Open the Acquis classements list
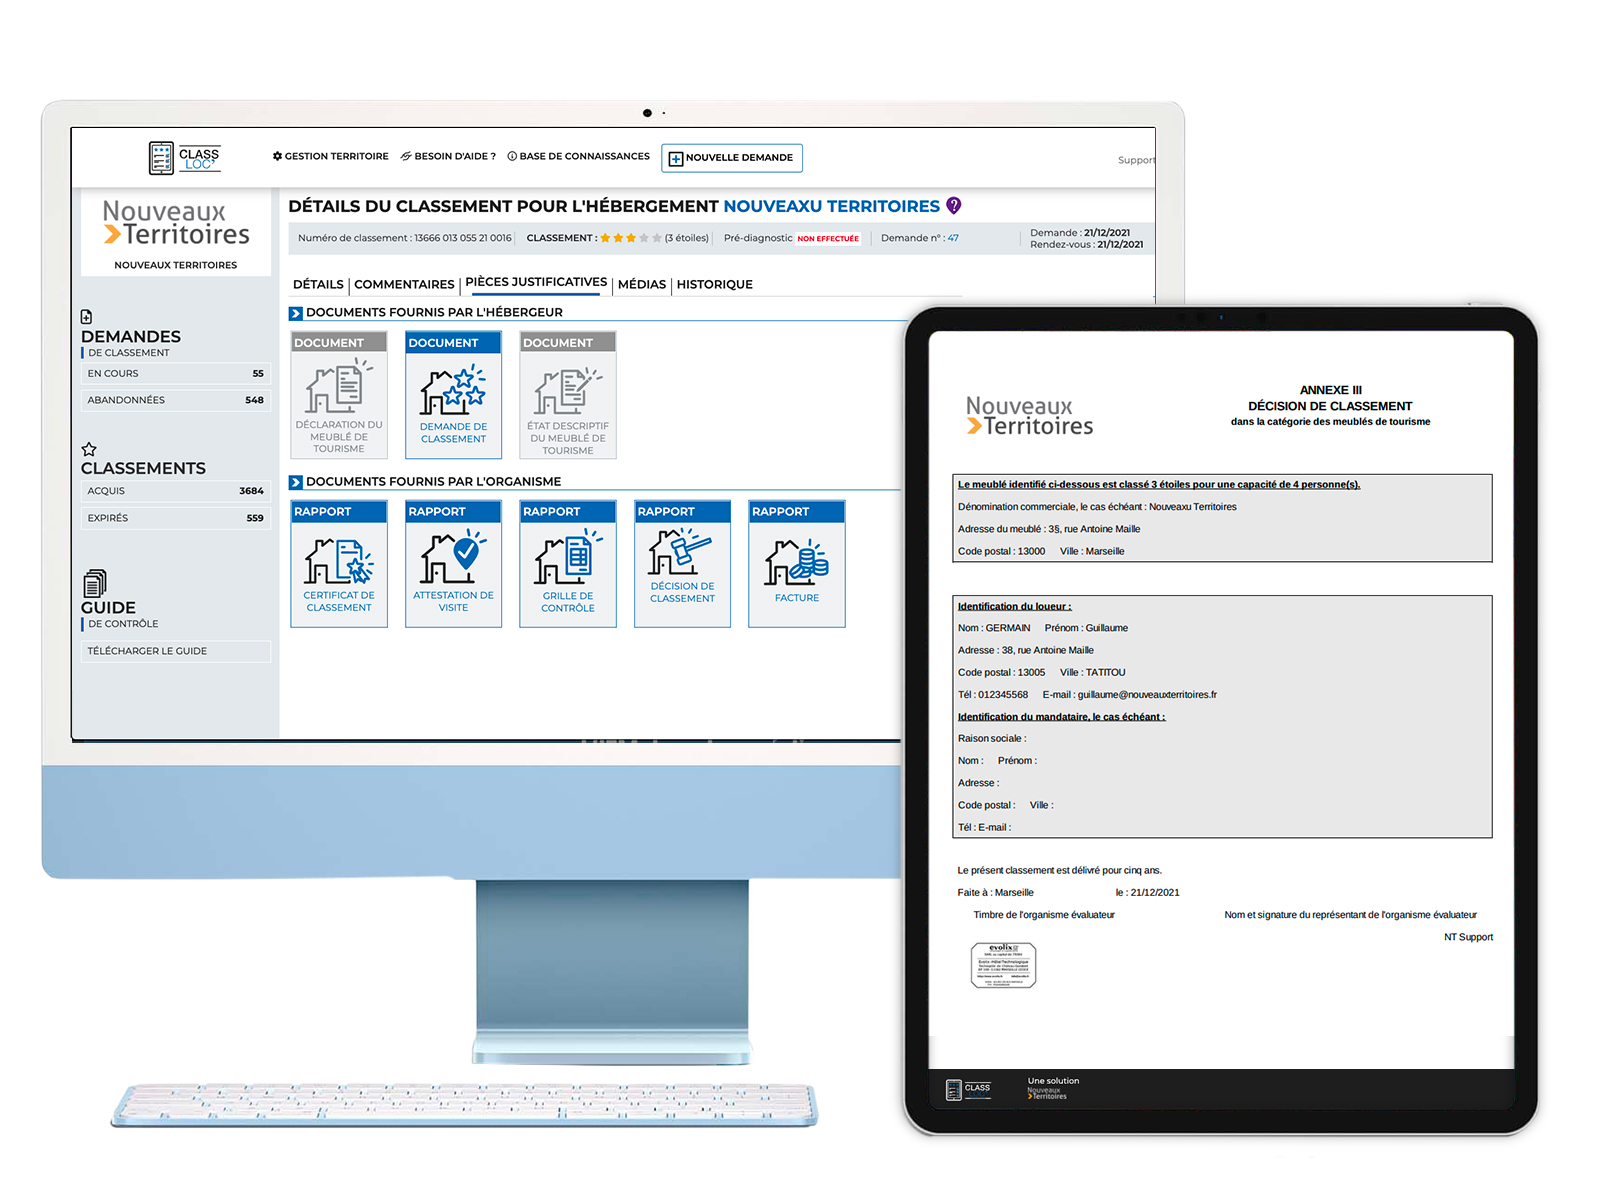1600x1200 pixels. 175,491
